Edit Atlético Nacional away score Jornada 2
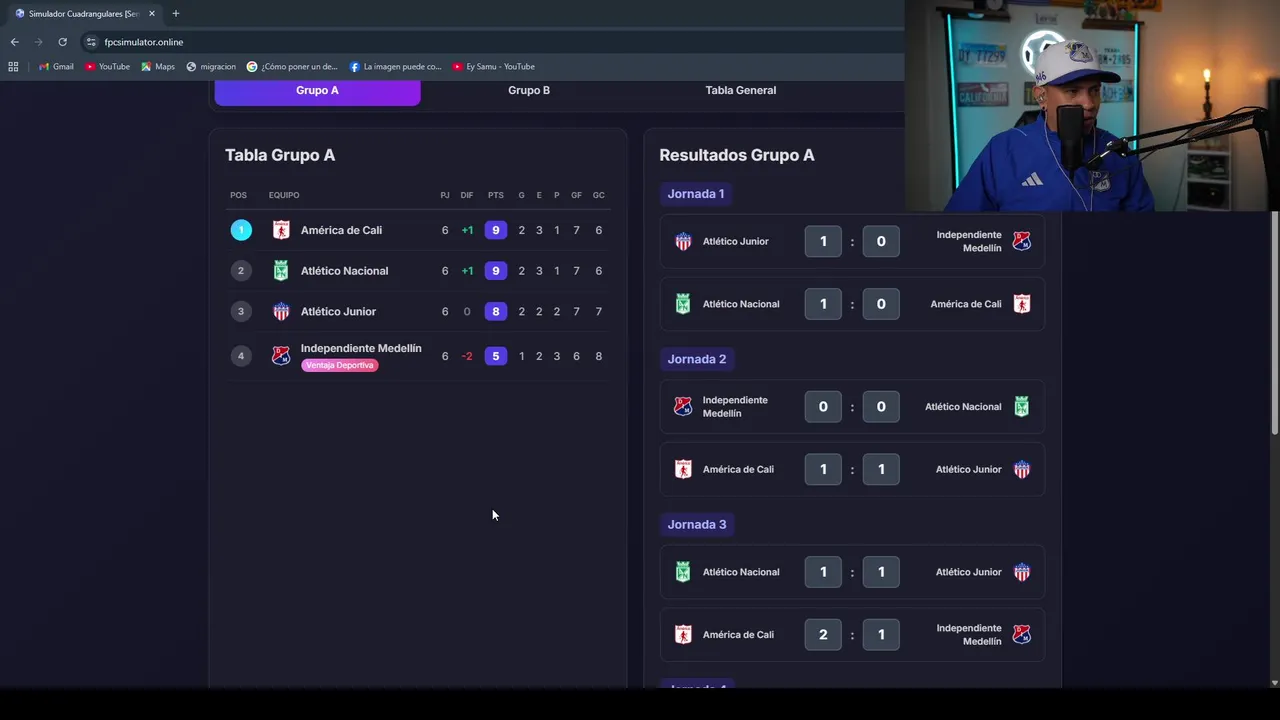Screen dimensions: 1280x720 click(x=881, y=407)
